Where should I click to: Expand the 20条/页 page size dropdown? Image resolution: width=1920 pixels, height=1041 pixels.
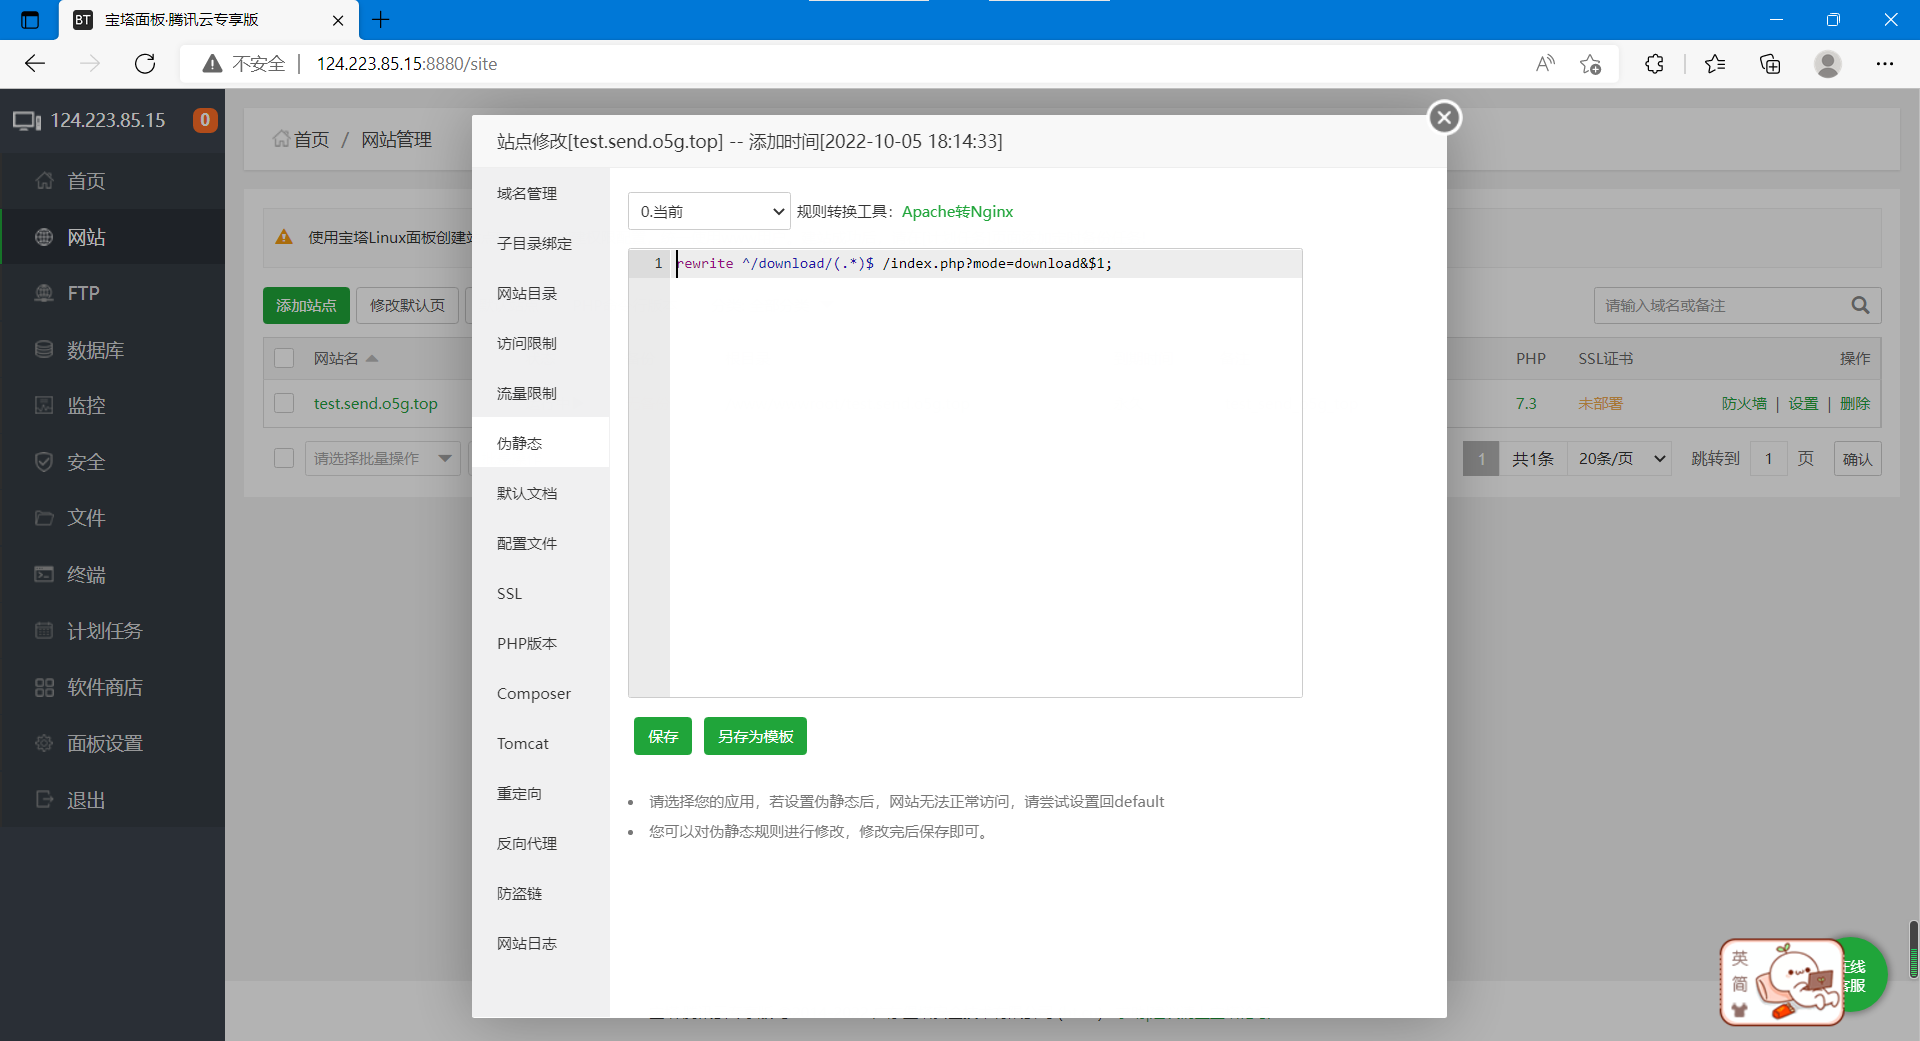(x=1620, y=459)
